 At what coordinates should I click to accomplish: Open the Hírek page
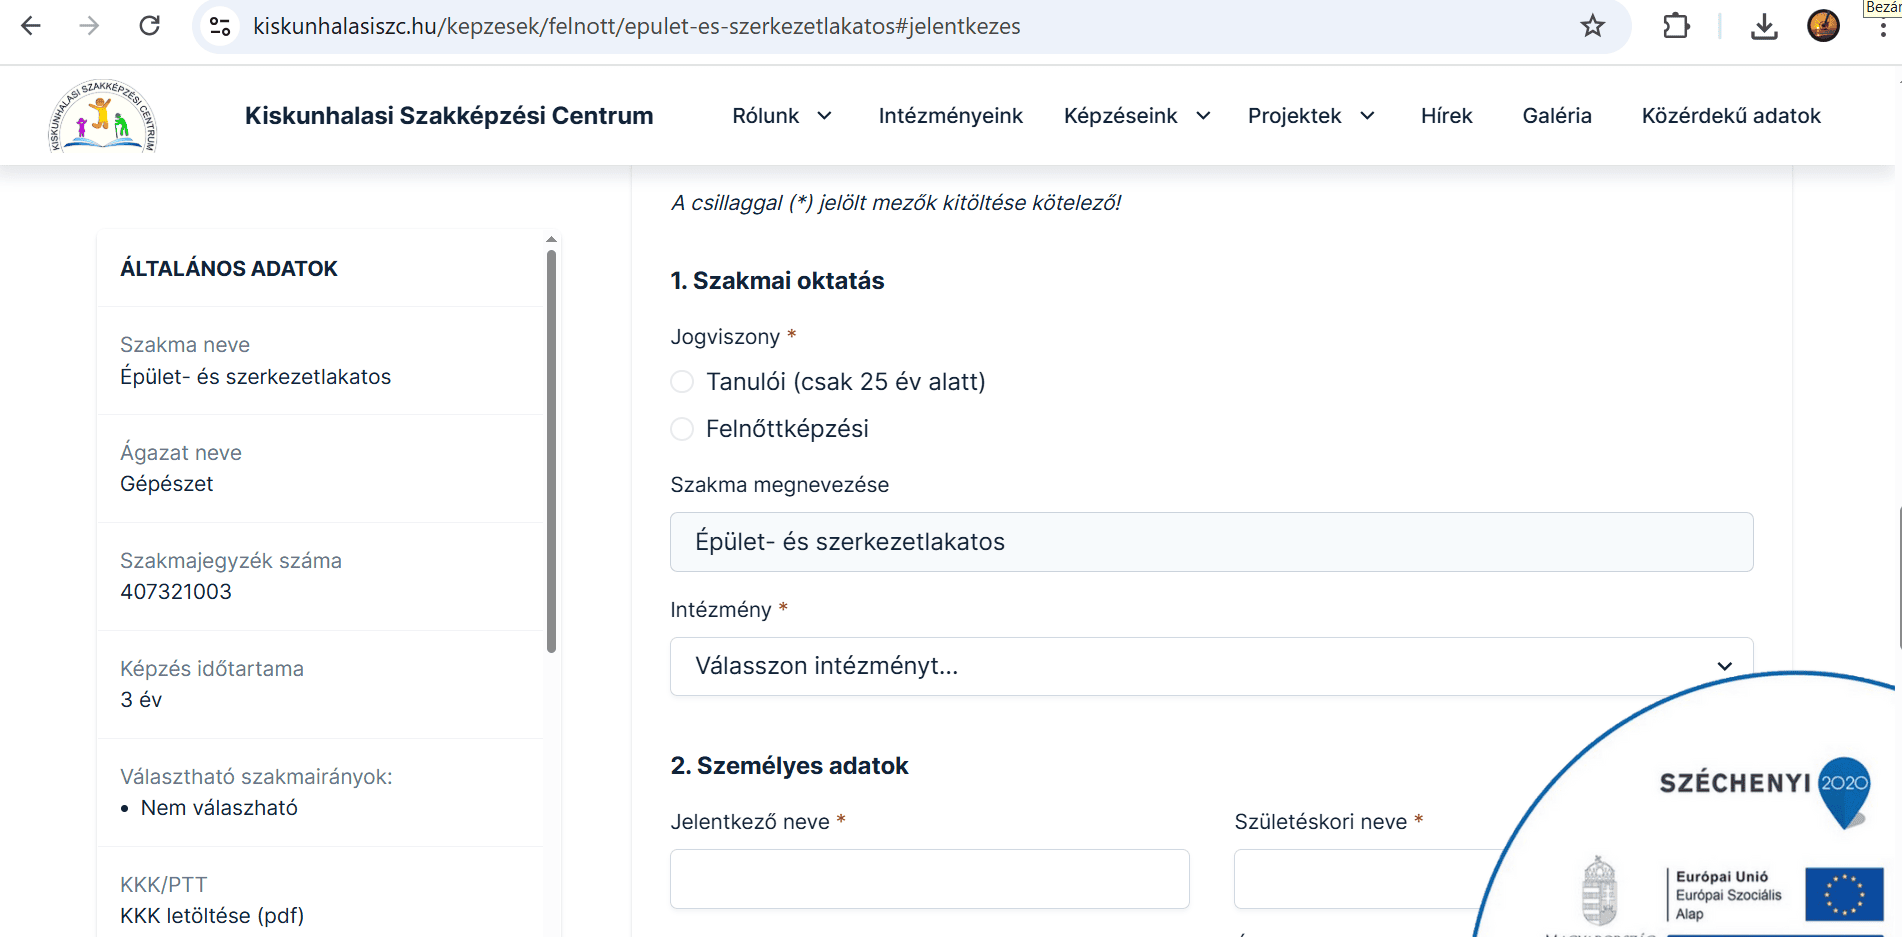pos(1446,116)
